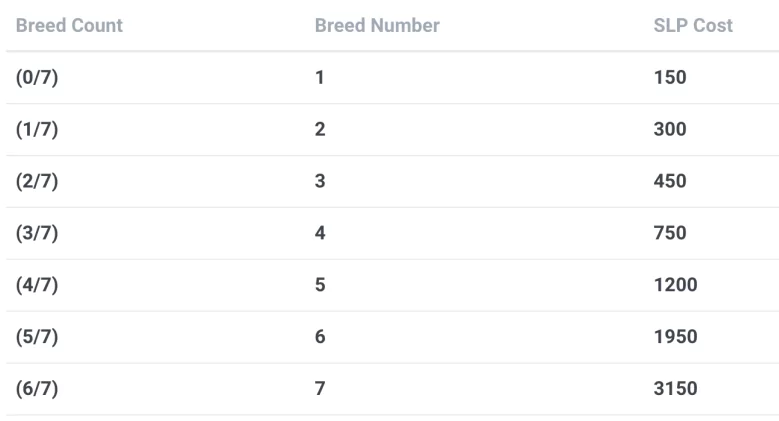Select breed number 7 cell
Viewport: 779px width, 421px height.
pos(320,389)
